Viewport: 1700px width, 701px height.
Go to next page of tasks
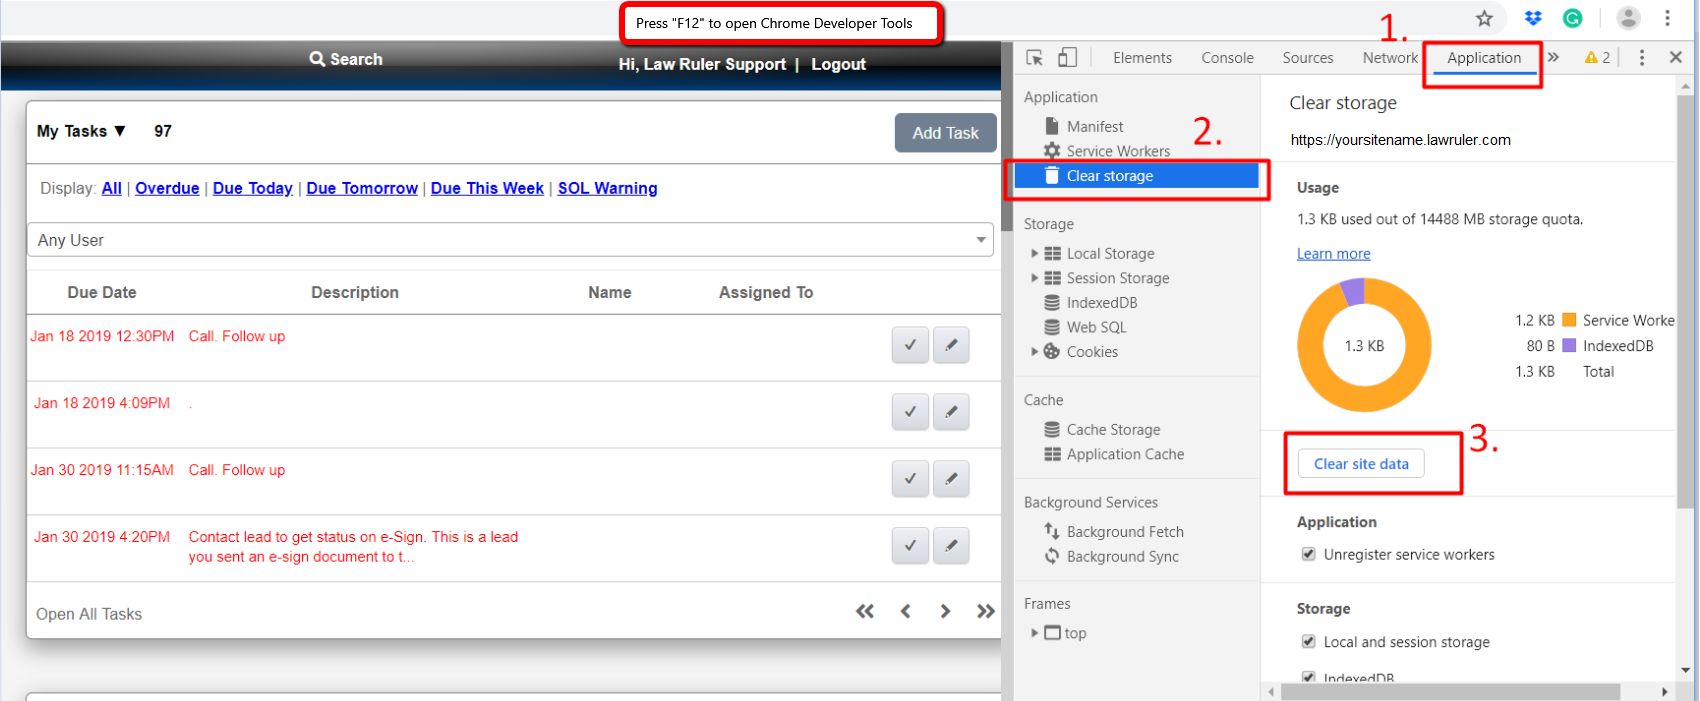(x=945, y=611)
